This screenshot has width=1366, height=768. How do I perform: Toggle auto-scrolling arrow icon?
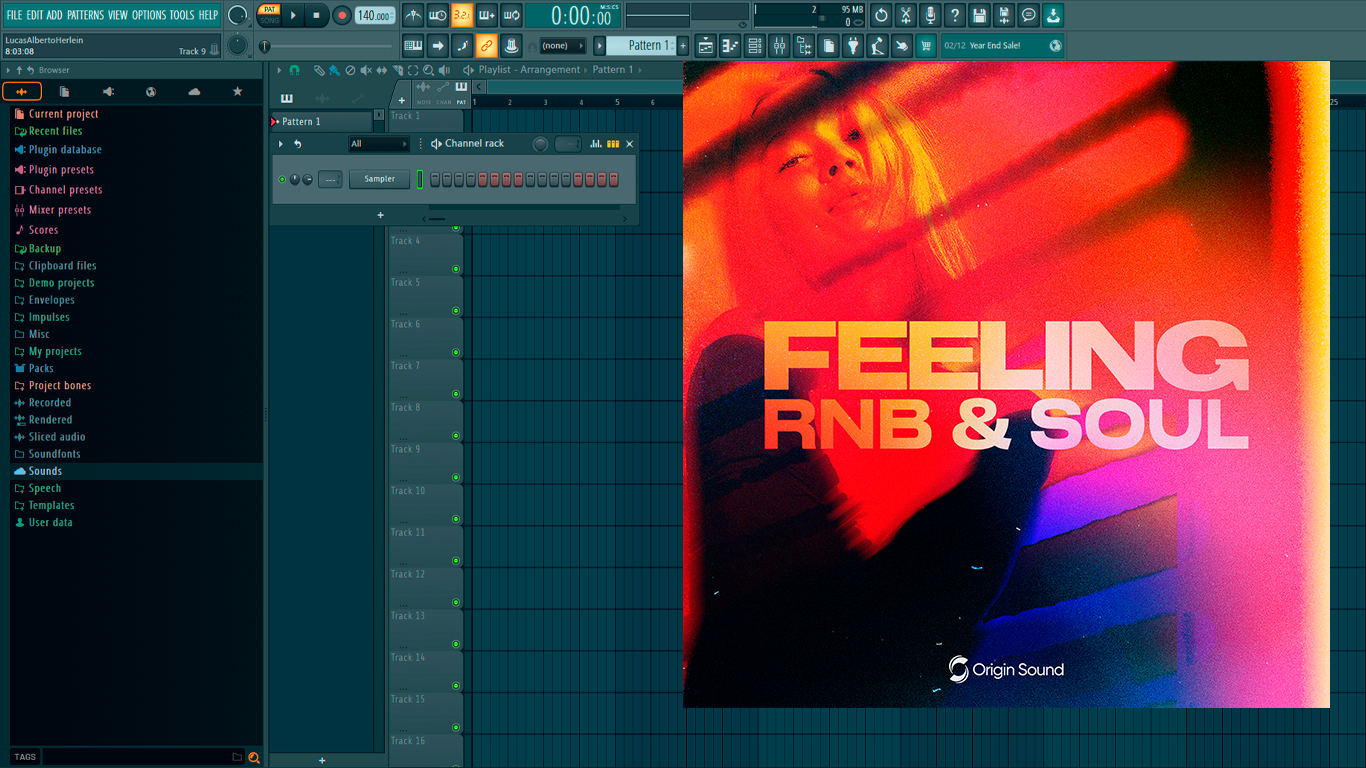pos(438,45)
